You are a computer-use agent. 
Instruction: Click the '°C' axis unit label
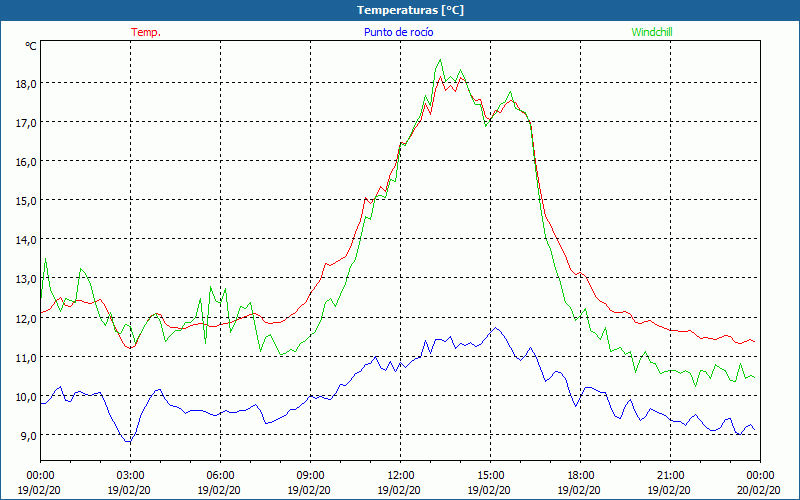coord(31,46)
